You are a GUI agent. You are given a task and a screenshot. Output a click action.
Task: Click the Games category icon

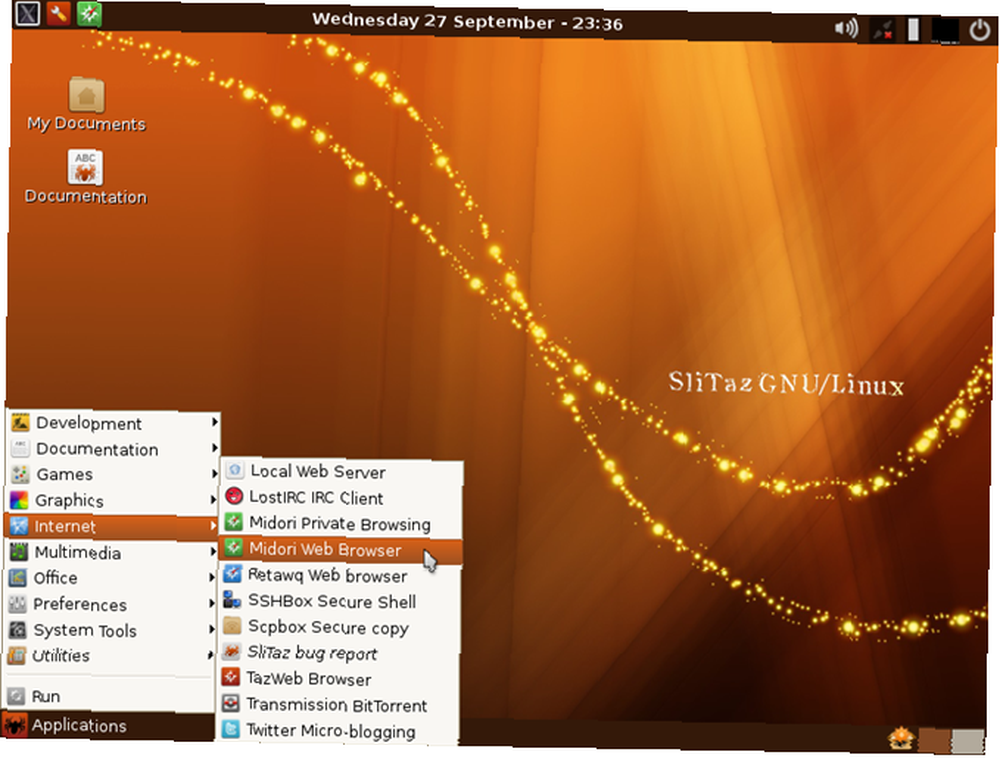(x=20, y=474)
